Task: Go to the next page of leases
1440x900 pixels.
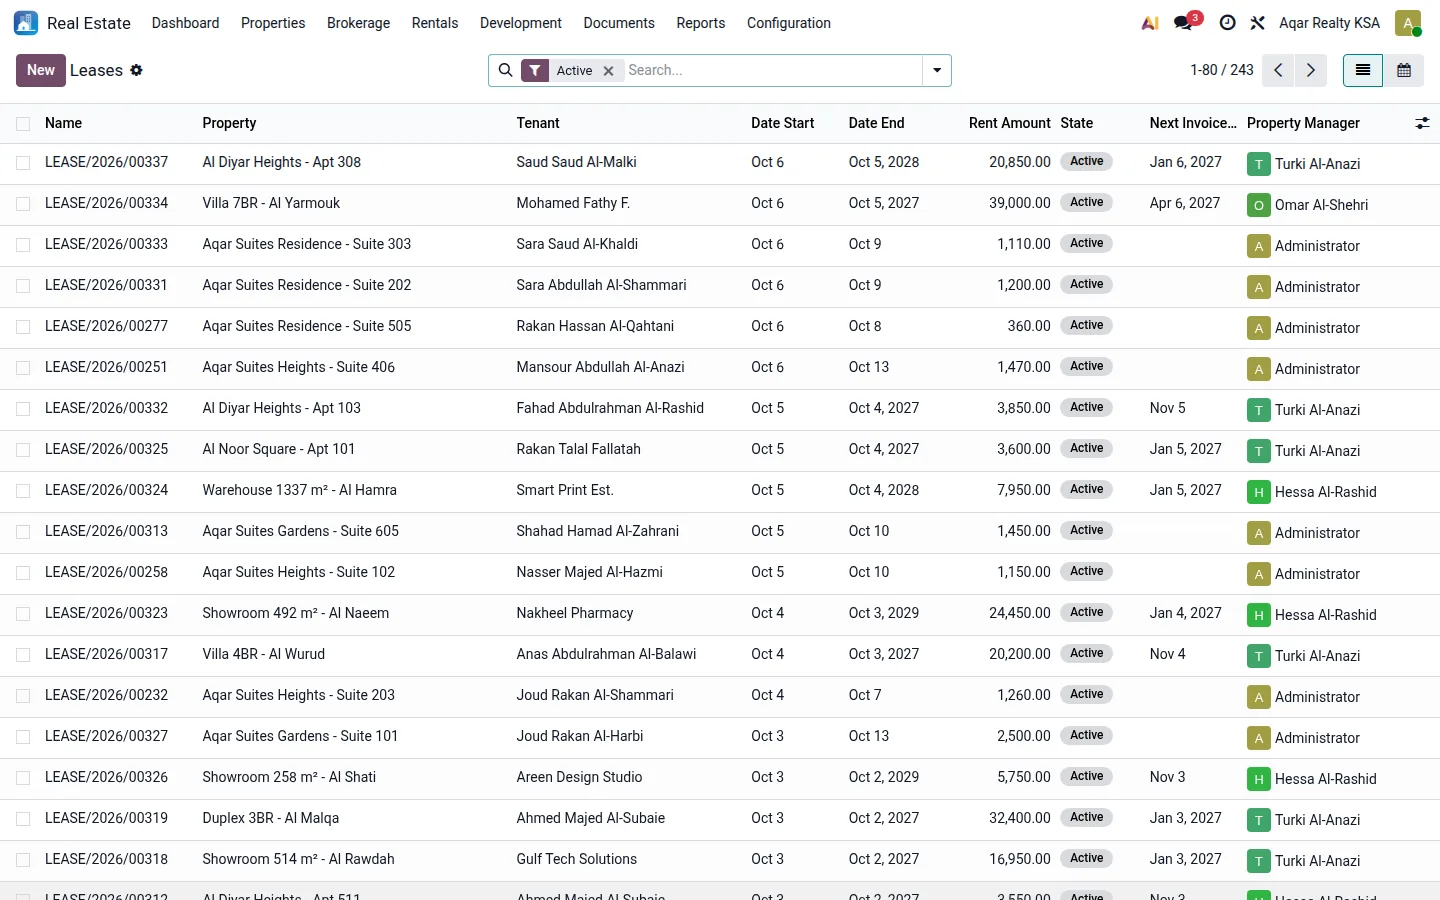Action: (x=1311, y=70)
